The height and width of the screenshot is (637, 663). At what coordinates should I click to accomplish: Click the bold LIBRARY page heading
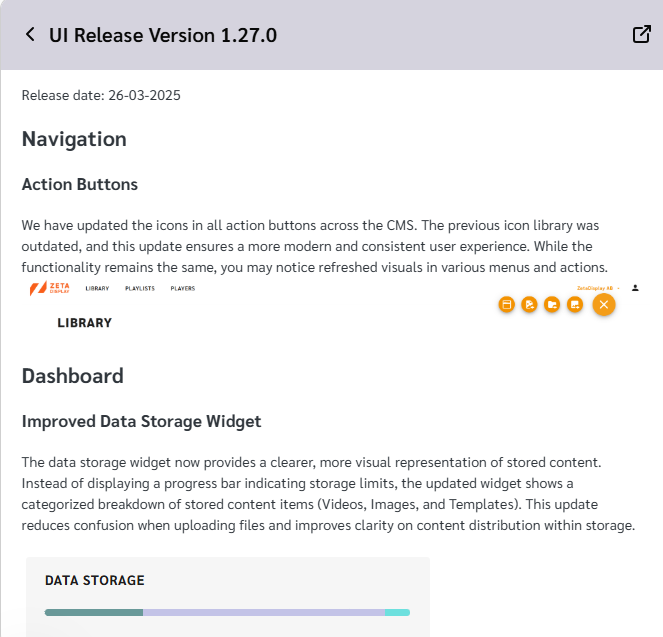[85, 323]
